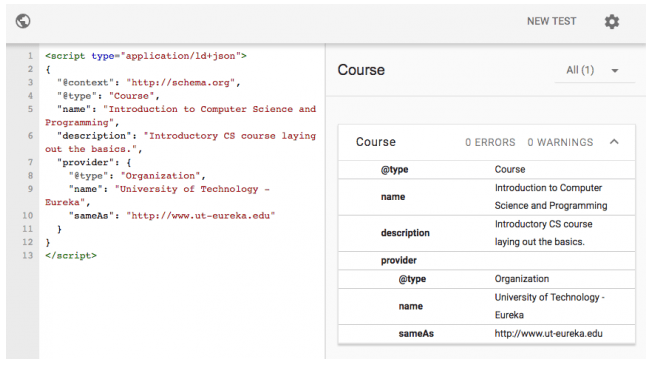Collapse the Course results card
This screenshot has height=368, width=655.
[614, 142]
